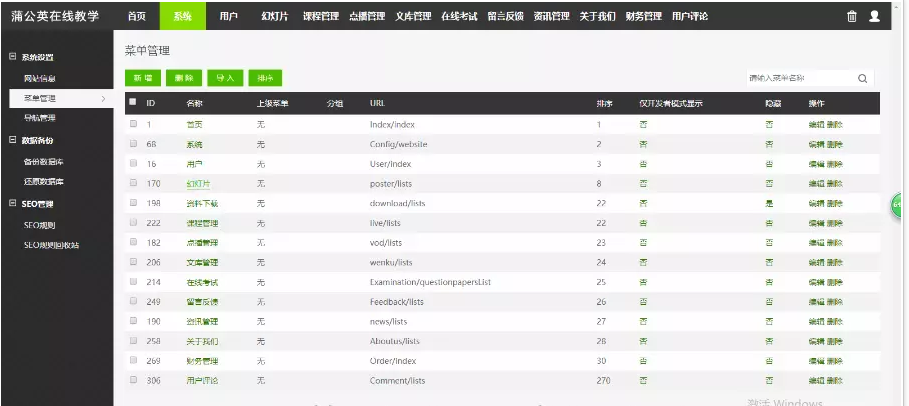Click the 蒲公英在线教学 site title
Image resolution: width=909 pixels, height=406 pixels.
[x=54, y=16]
